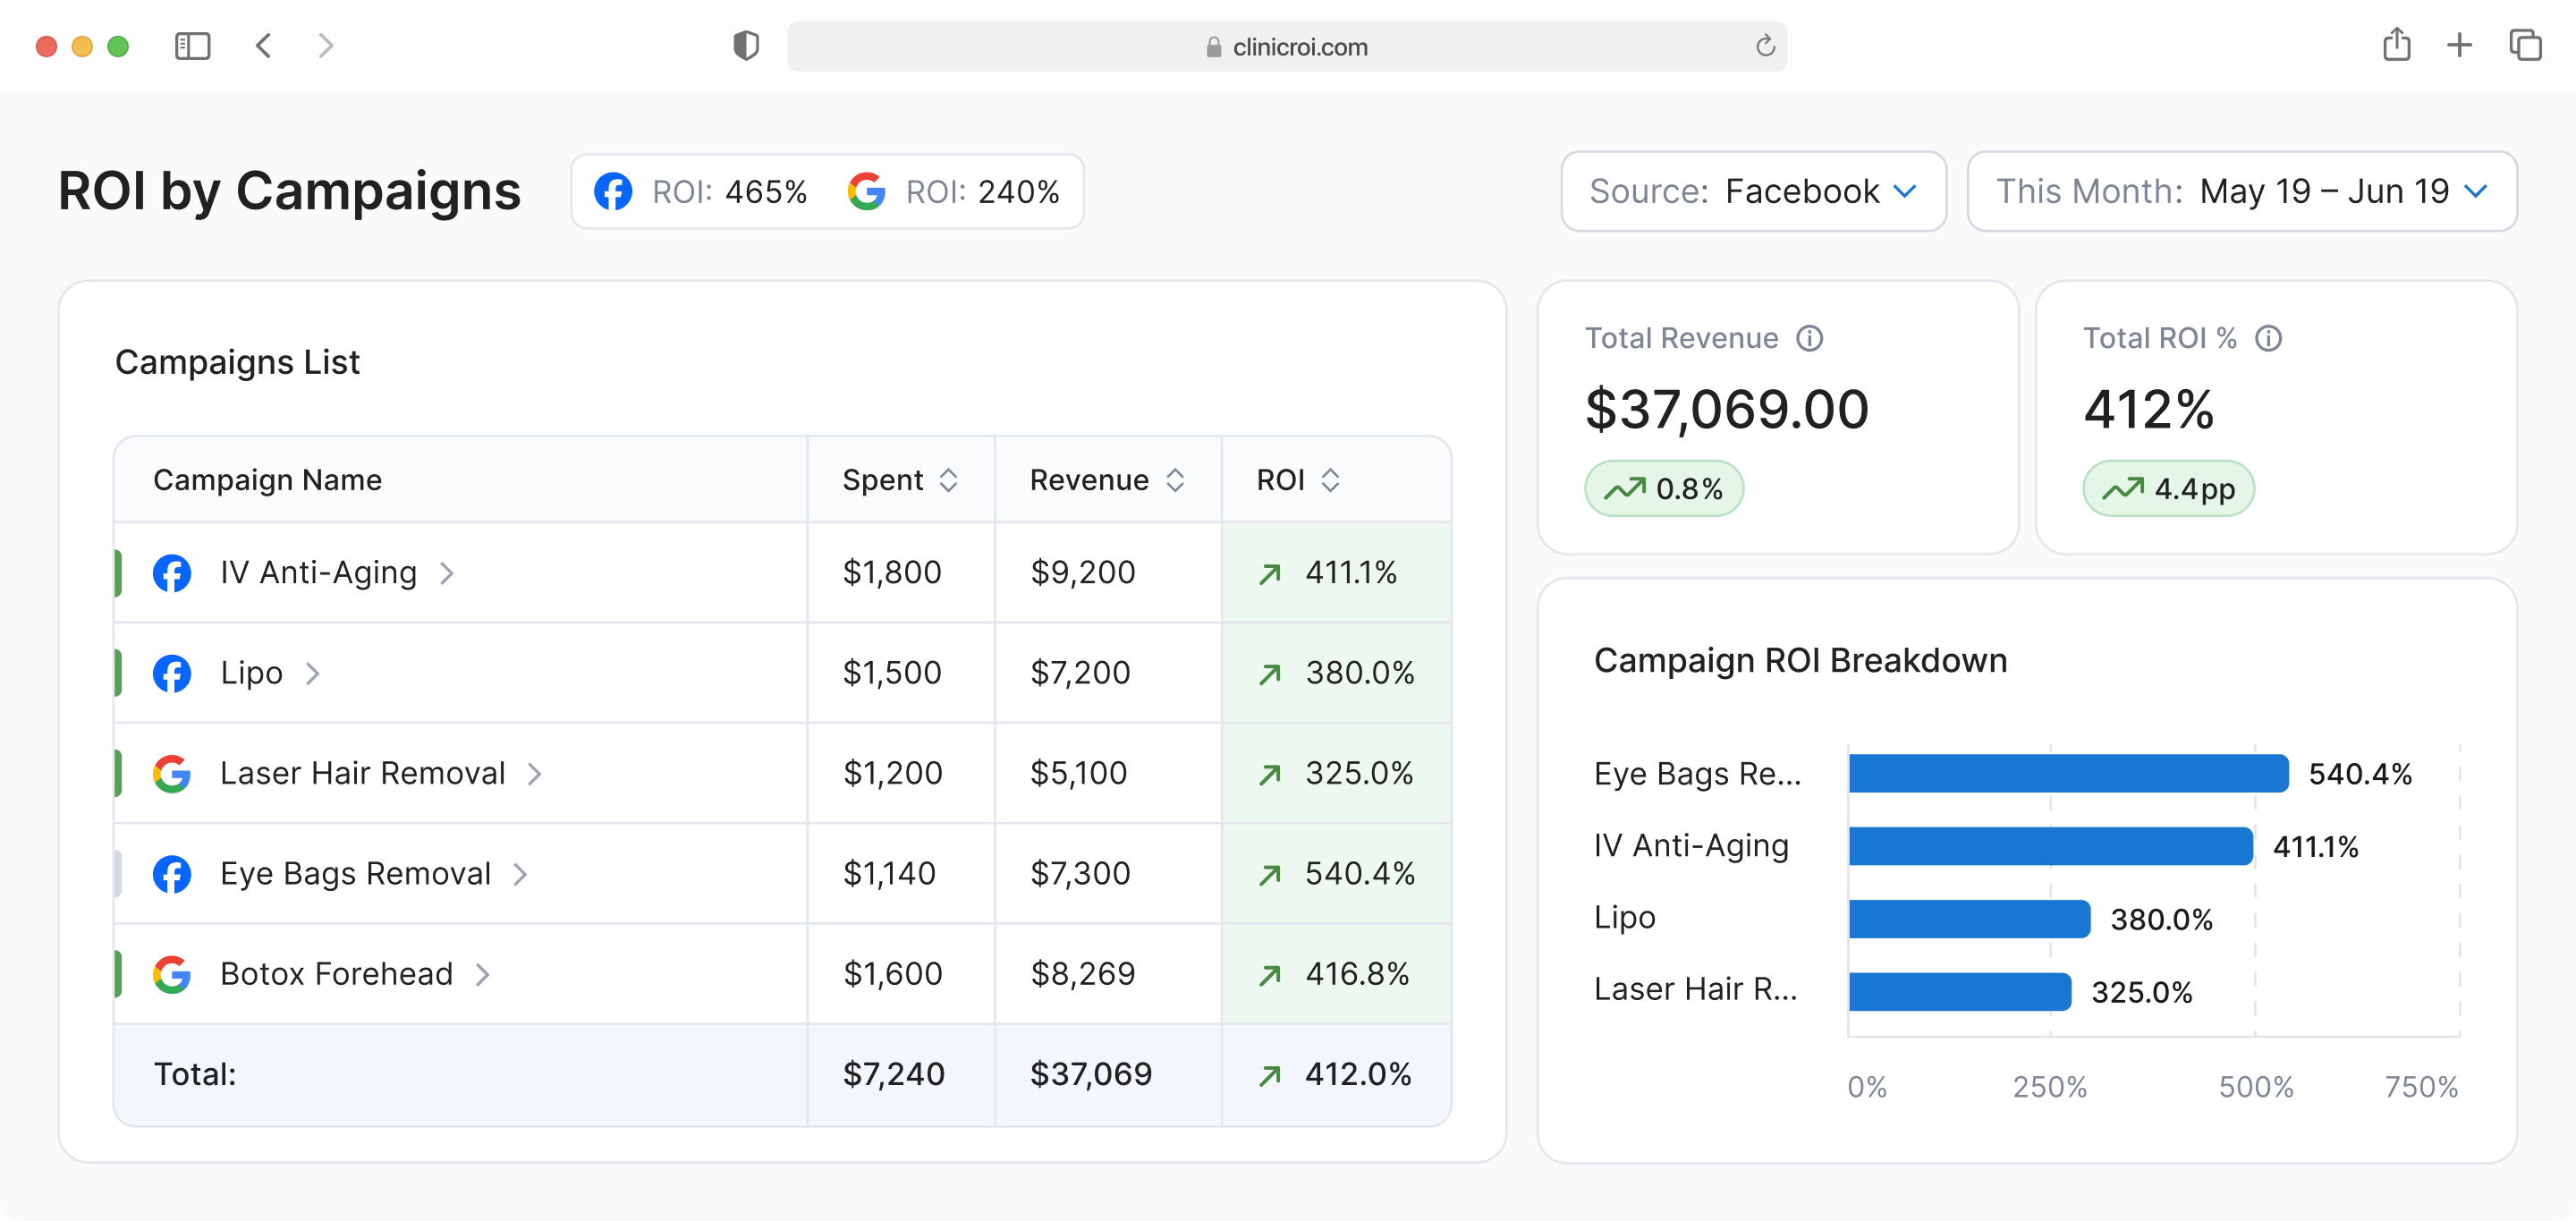Viewport: 2576px width, 1221px height.
Task: Click the 412% total ROI value
Action: click(2148, 409)
